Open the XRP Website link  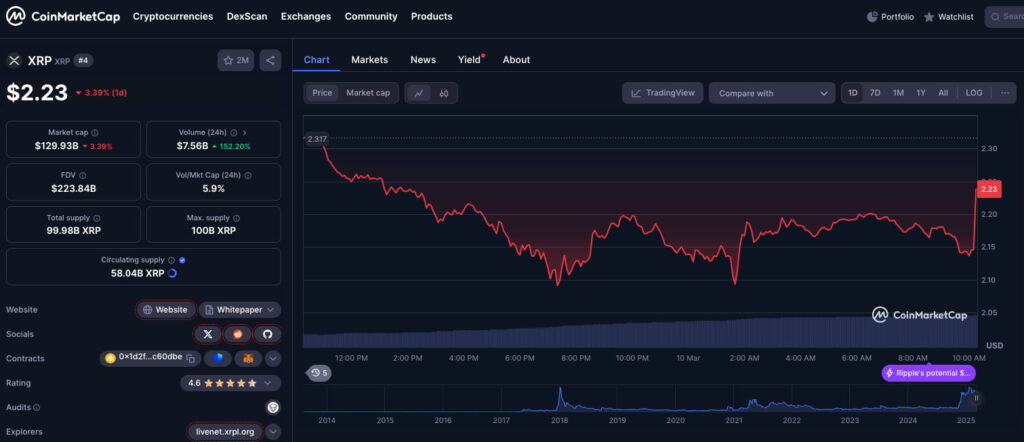click(165, 309)
